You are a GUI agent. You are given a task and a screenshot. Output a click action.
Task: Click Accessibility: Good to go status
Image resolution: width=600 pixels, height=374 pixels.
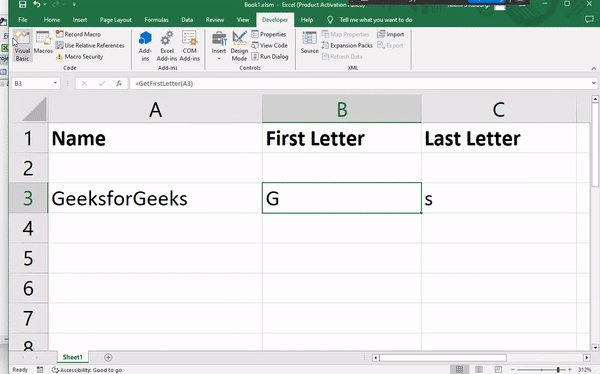pos(87,370)
